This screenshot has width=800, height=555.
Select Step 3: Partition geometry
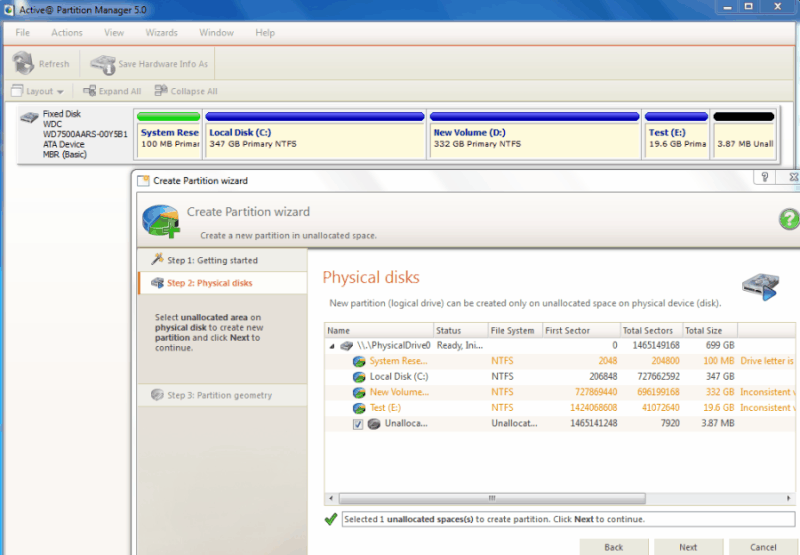[x=222, y=395]
